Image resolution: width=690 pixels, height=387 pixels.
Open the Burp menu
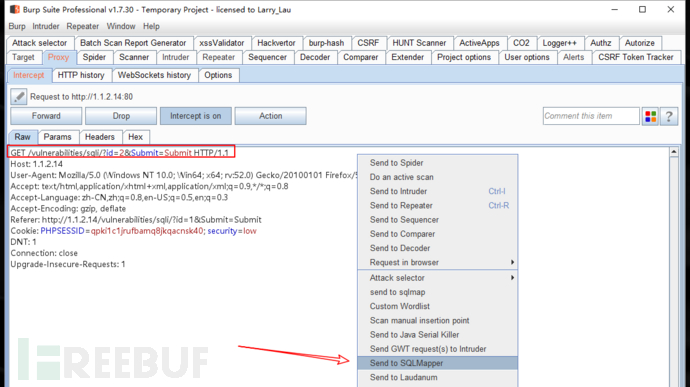(x=17, y=26)
